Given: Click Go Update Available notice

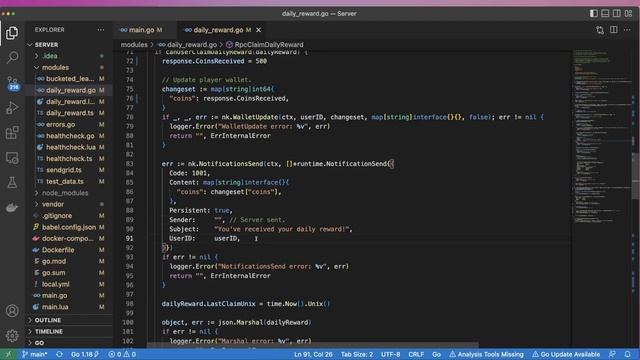Looking at the screenshot, I should point(566,354).
